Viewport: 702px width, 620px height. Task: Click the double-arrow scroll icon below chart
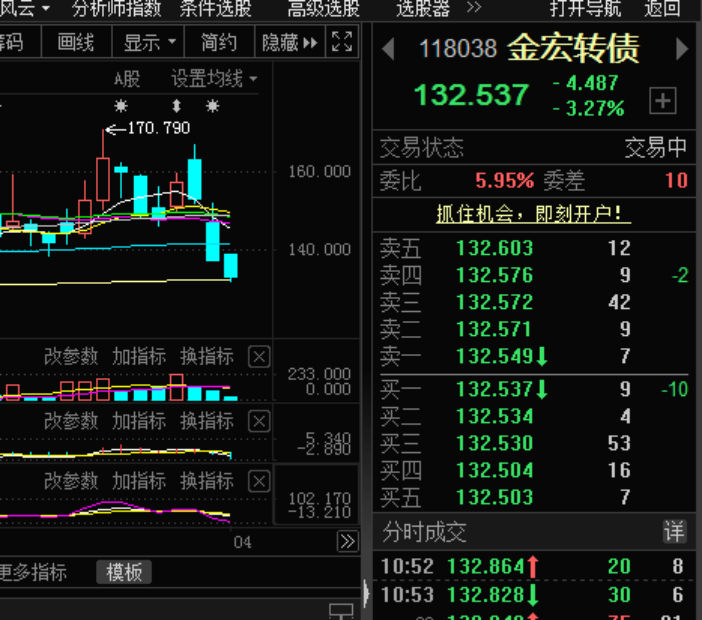346,541
